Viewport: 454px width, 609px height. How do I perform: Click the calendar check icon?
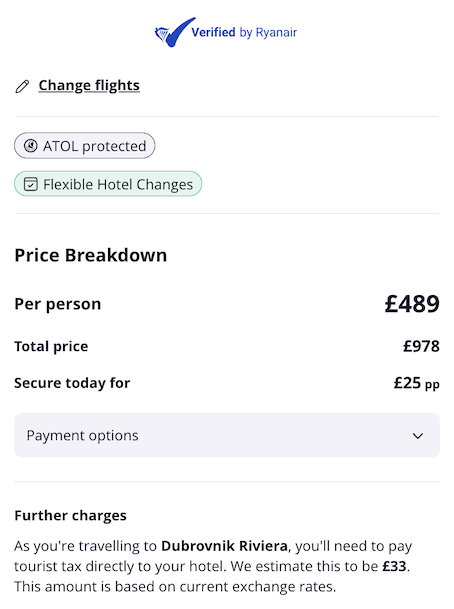tap(31, 184)
